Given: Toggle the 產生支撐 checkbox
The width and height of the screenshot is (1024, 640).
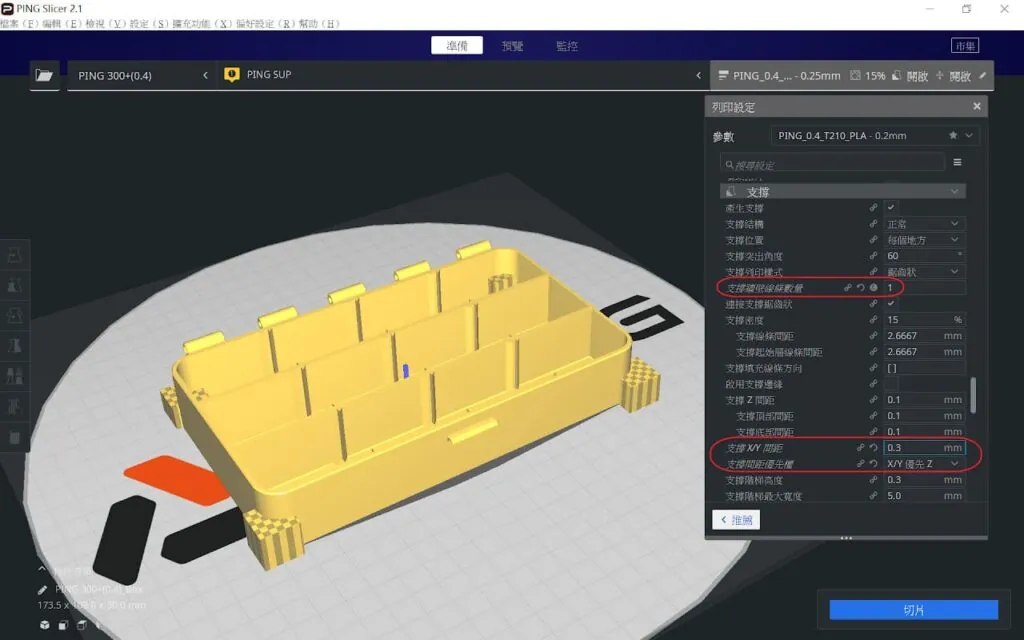Looking at the screenshot, I should pyautogui.click(x=891, y=208).
